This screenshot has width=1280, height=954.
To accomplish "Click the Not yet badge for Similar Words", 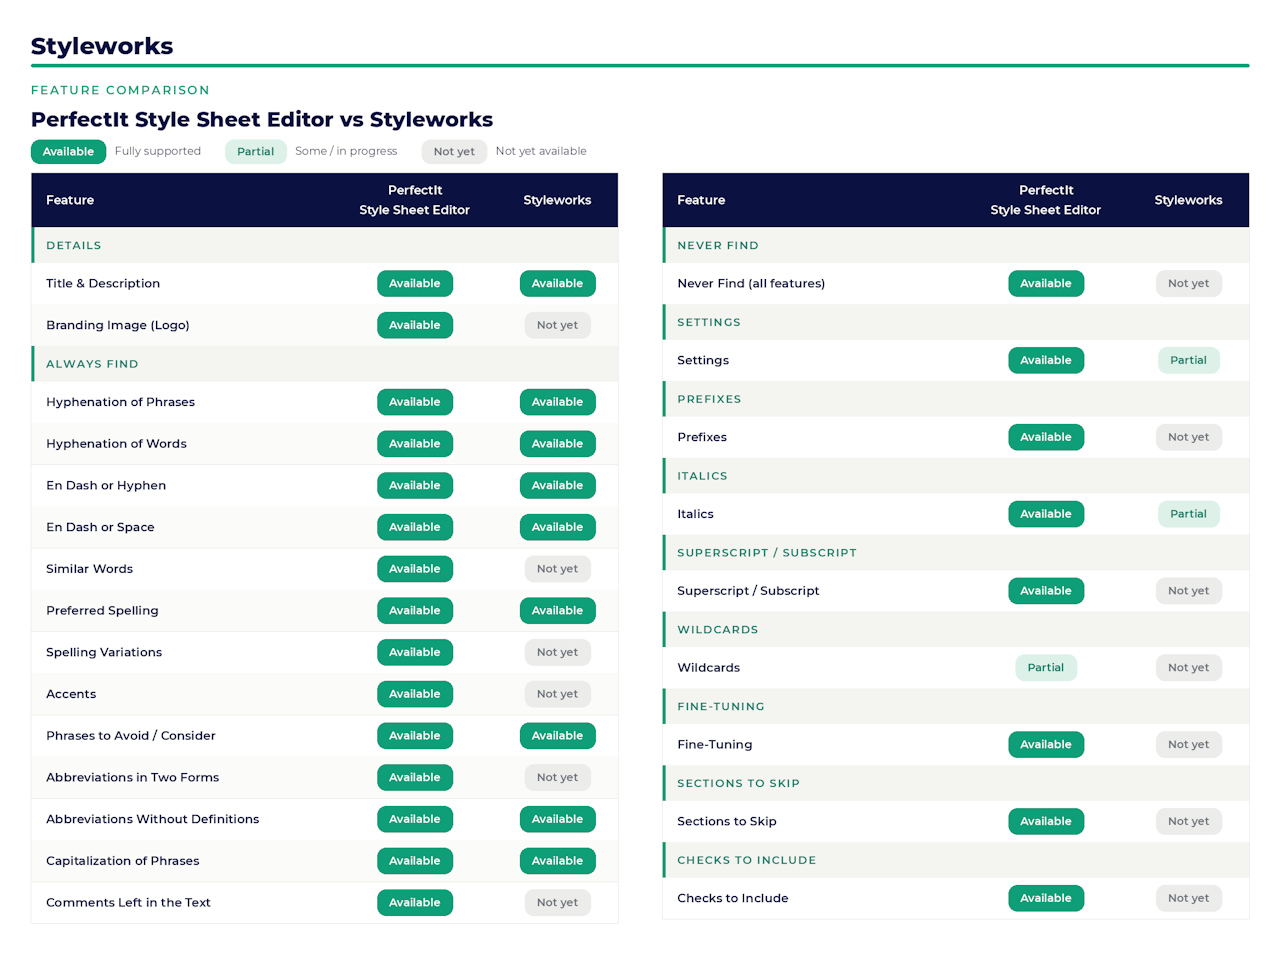I will pos(557,569).
